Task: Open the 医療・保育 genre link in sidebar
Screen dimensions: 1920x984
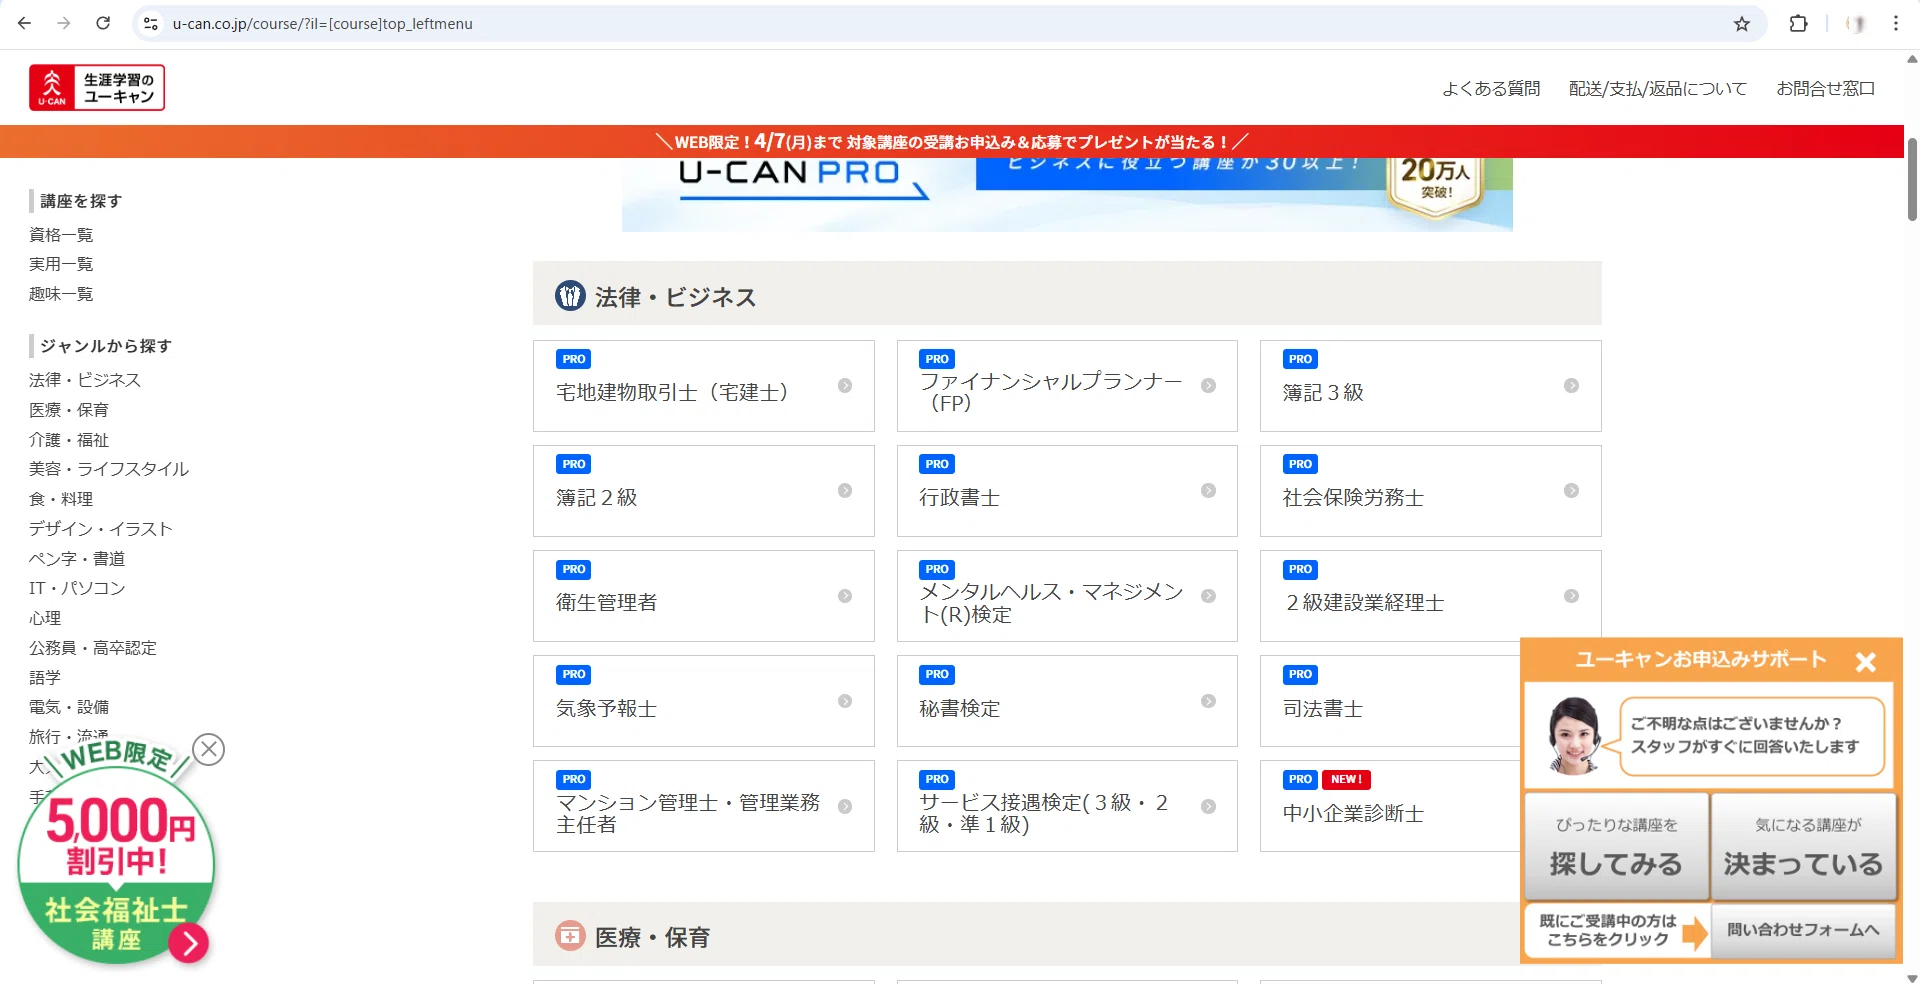Action: tap(69, 410)
